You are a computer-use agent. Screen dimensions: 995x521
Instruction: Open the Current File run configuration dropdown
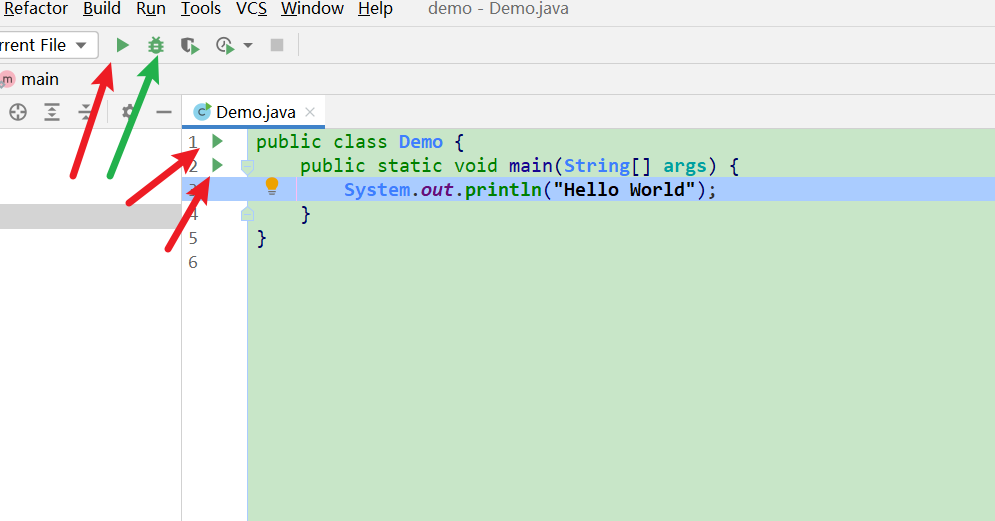pos(46,45)
